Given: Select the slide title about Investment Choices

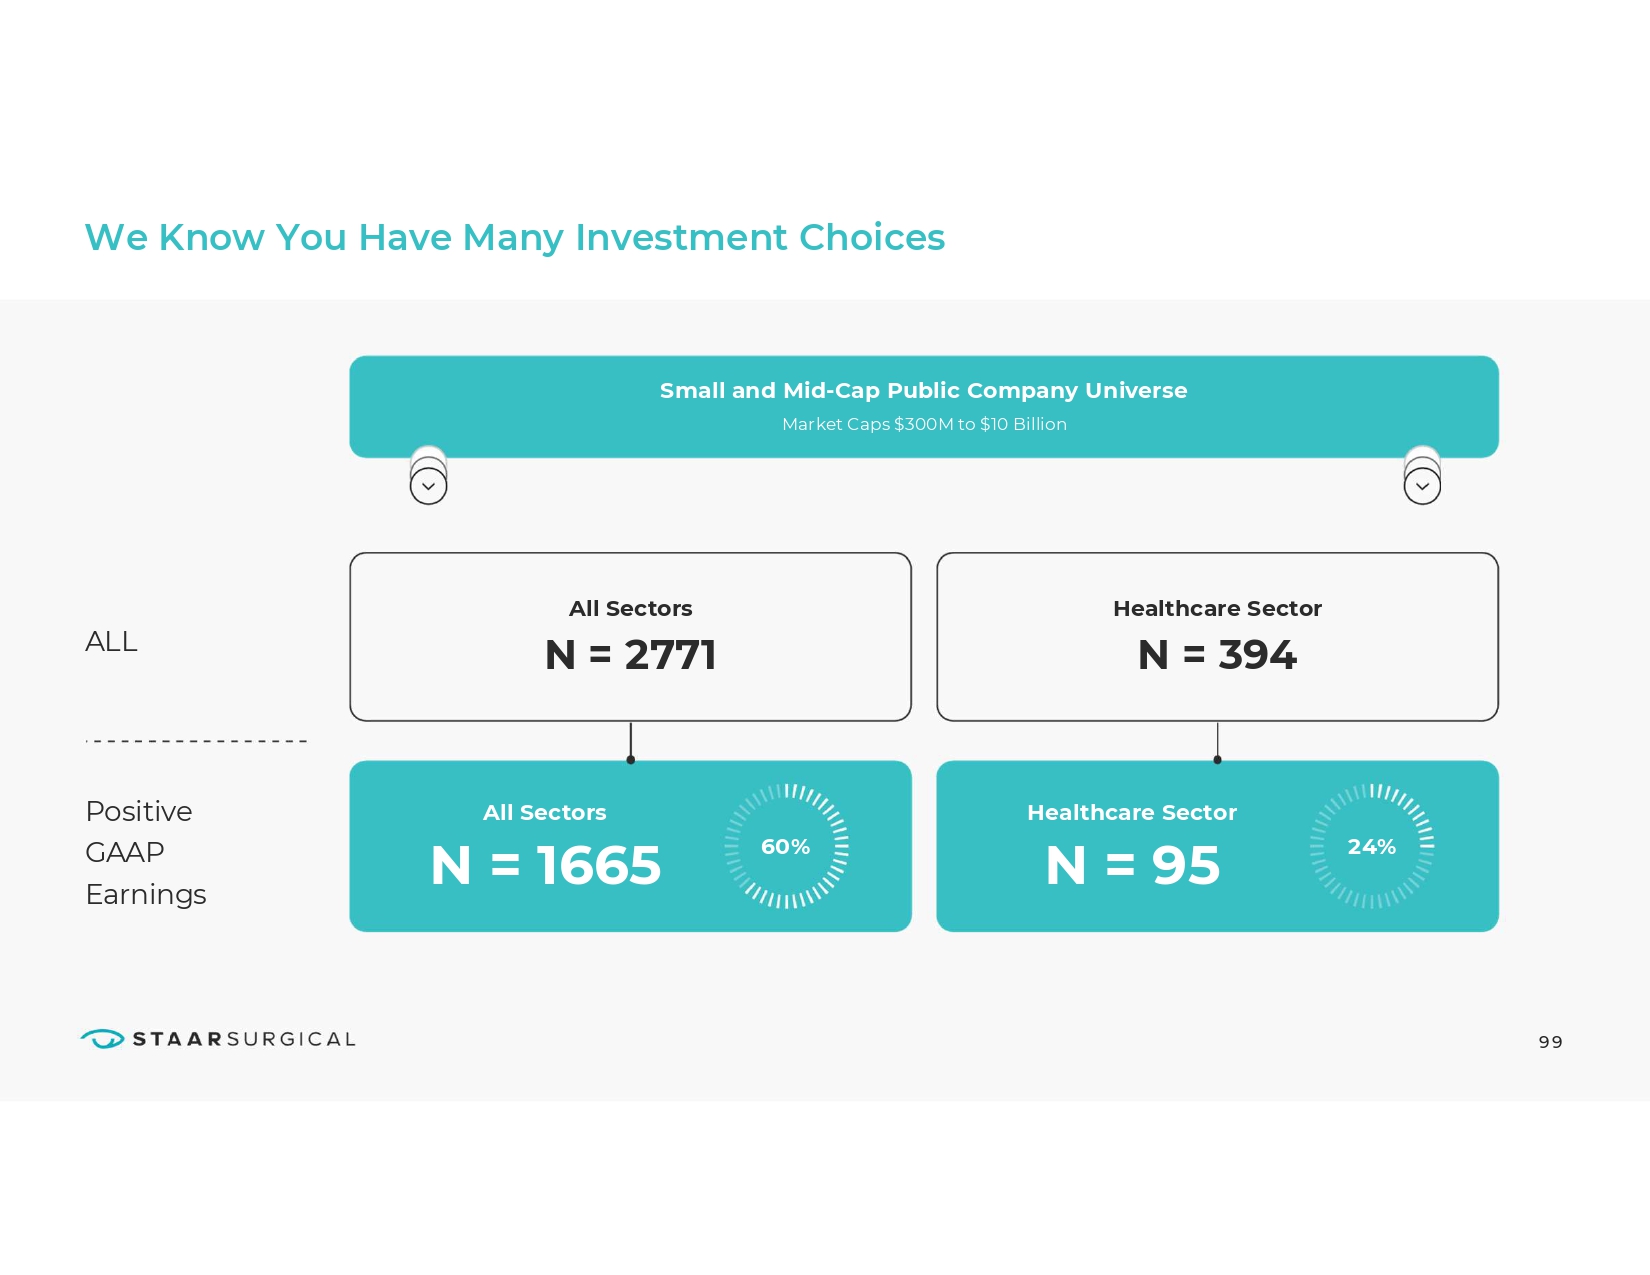Looking at the screenshot, I should coord(514,238).
